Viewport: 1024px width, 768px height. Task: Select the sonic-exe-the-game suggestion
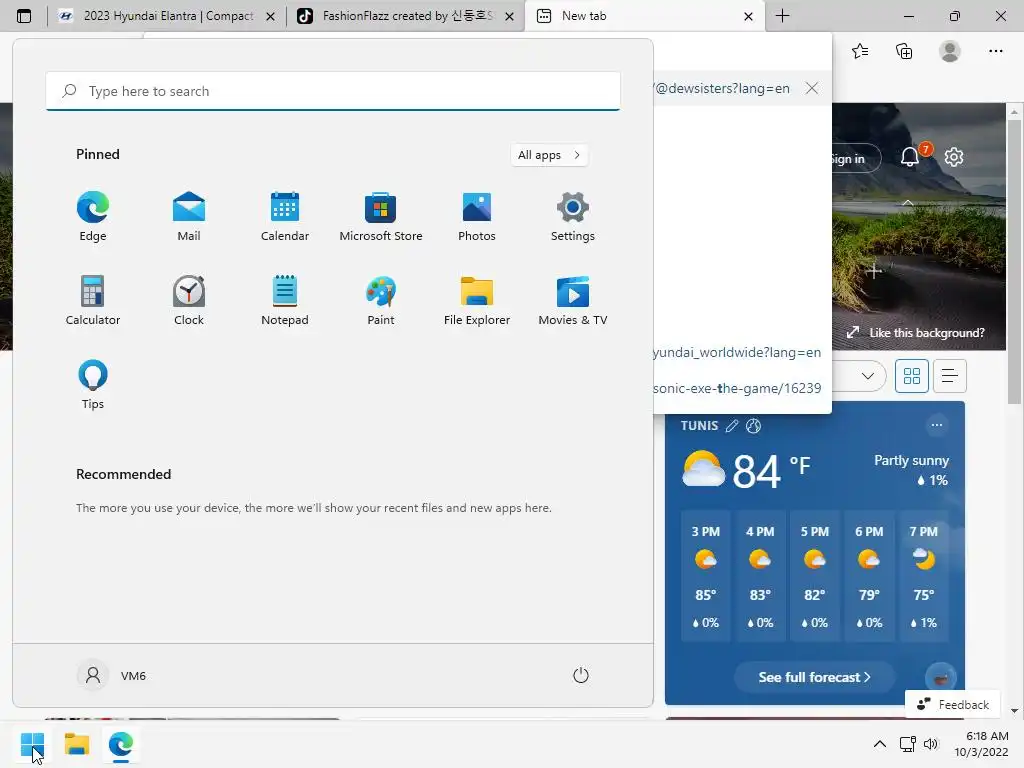coord(737,389)
